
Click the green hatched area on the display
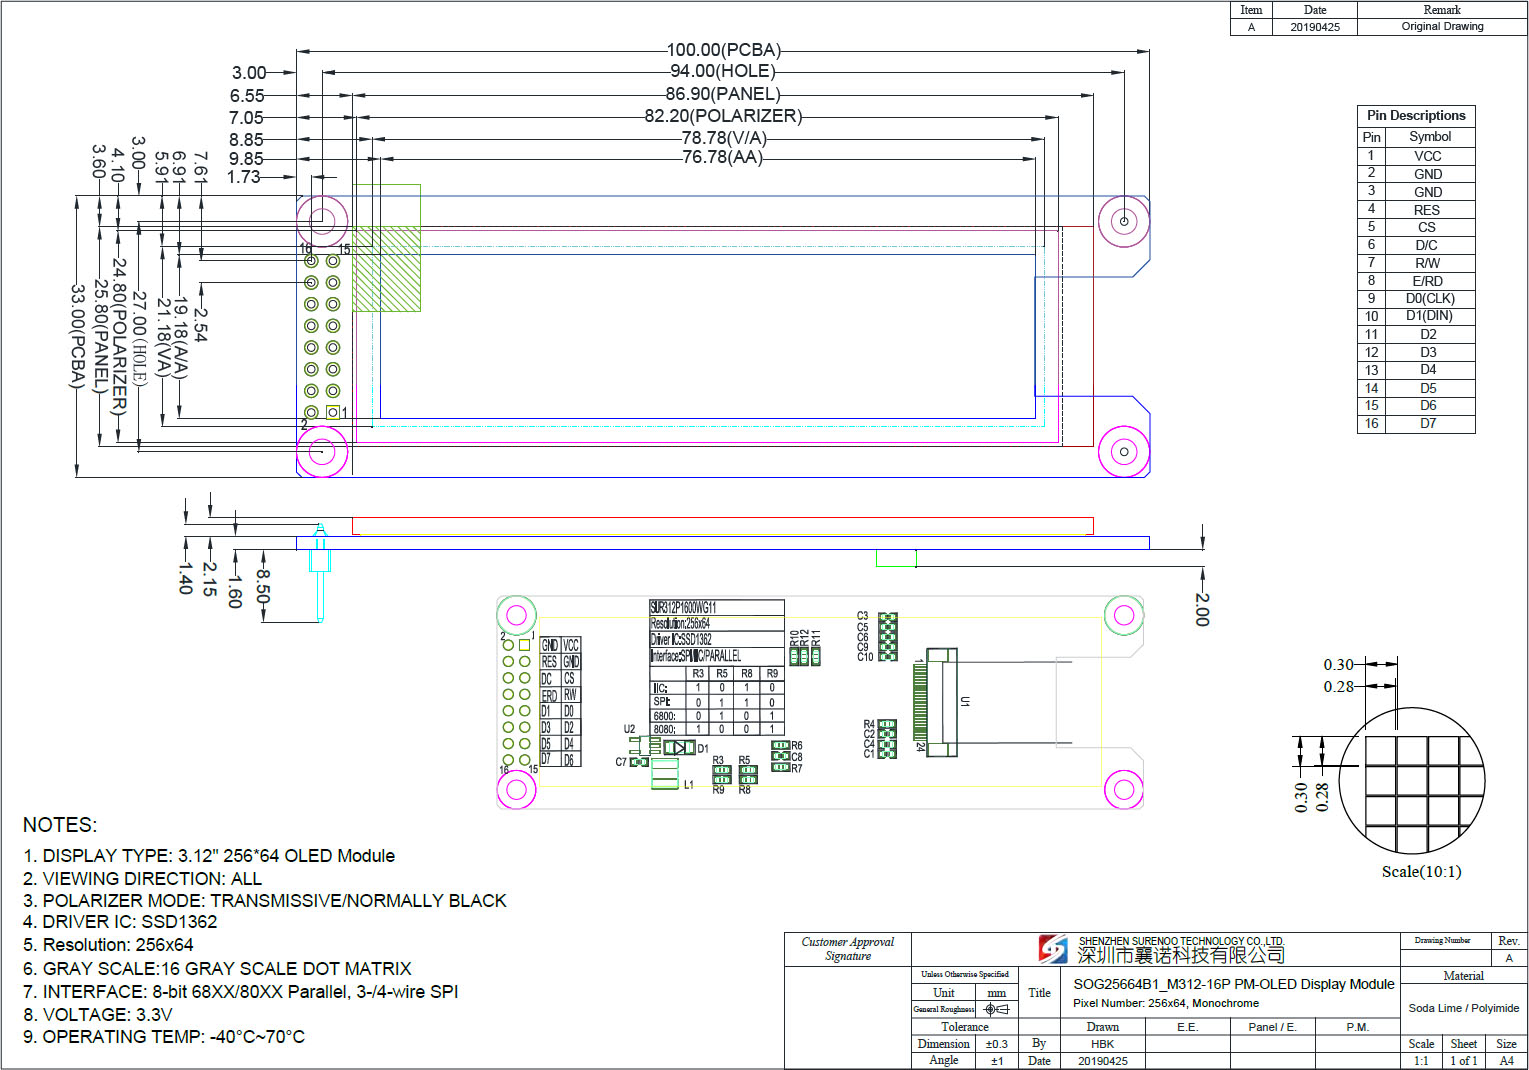(386, 268)
